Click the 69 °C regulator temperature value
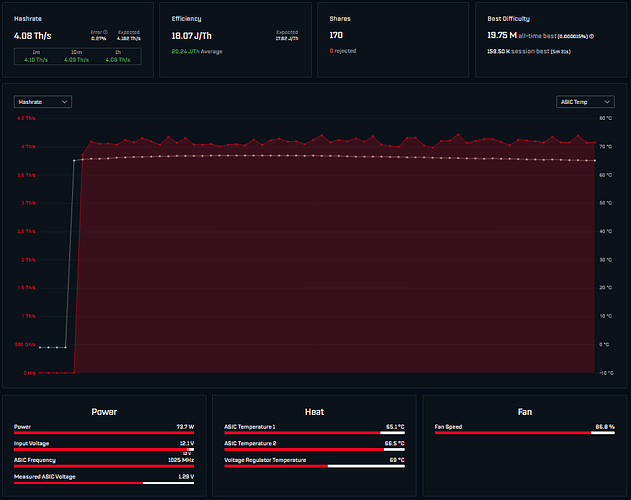This screenshot has height=500, width=631. pos(397,460)
